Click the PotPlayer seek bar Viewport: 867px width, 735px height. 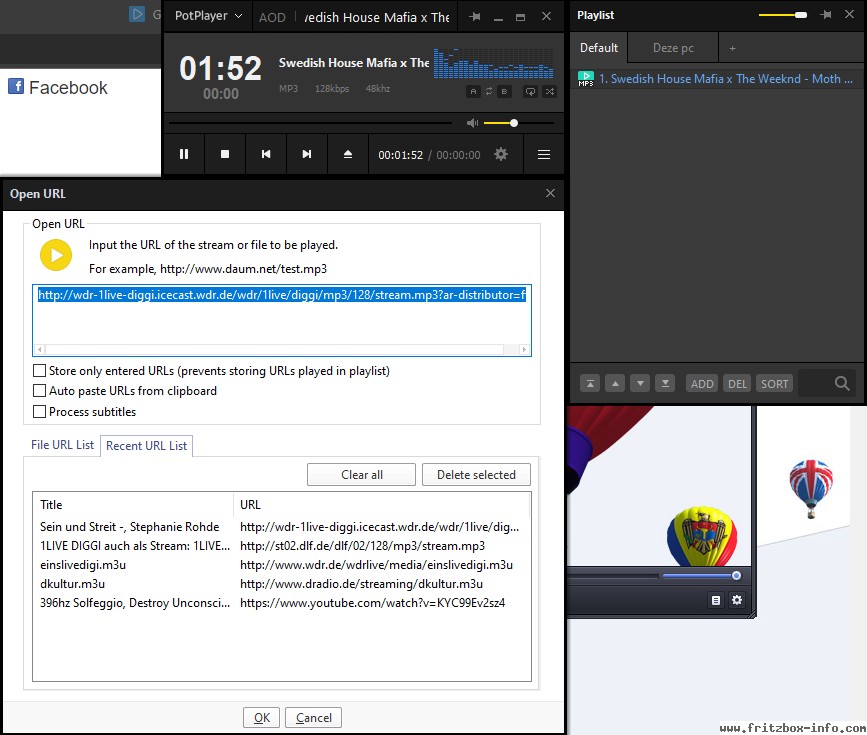coord(310,123)
